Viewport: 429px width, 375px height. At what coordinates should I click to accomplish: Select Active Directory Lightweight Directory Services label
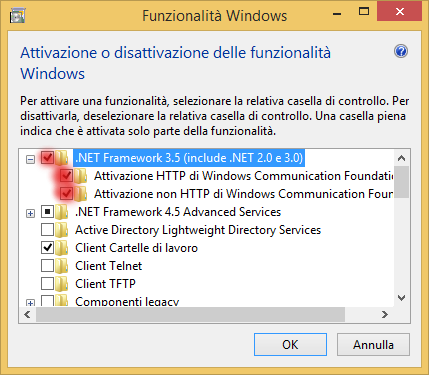click(x=198, y=230)
